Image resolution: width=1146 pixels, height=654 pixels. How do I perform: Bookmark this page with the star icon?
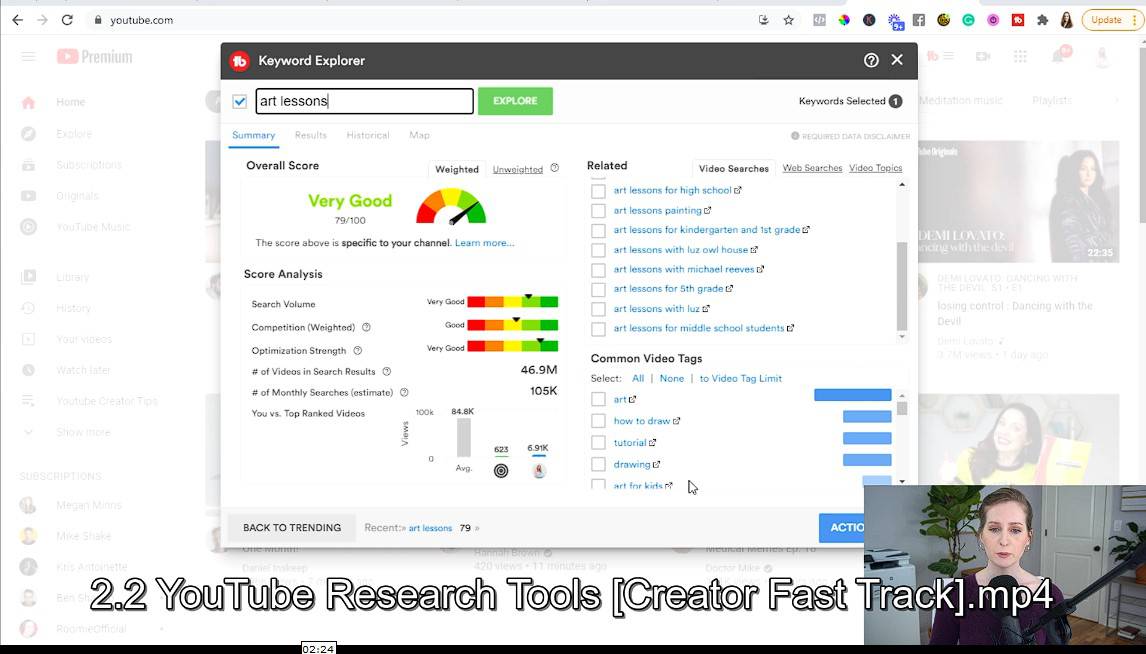pyautogui.click(x=789, y=20)
